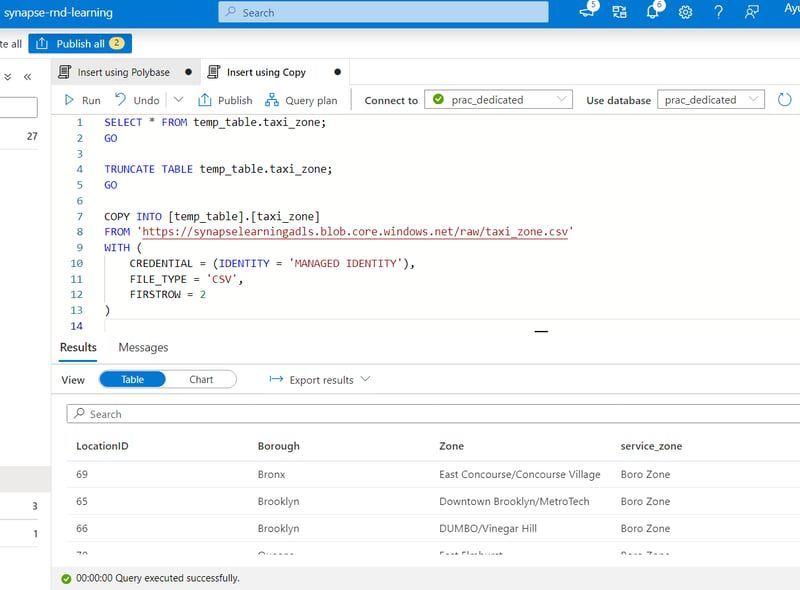Click the Insert using Copy script icon
The height and width of the screenshot is (590, 800).
click(214, 72)
